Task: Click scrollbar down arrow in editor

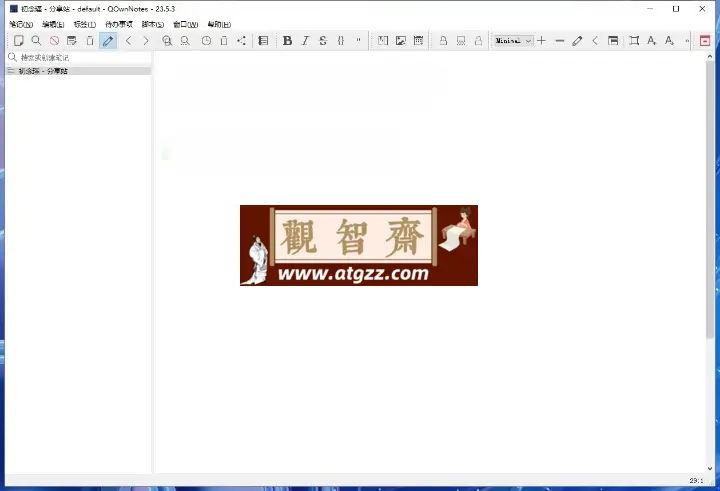Action: (x=710, y=468)
